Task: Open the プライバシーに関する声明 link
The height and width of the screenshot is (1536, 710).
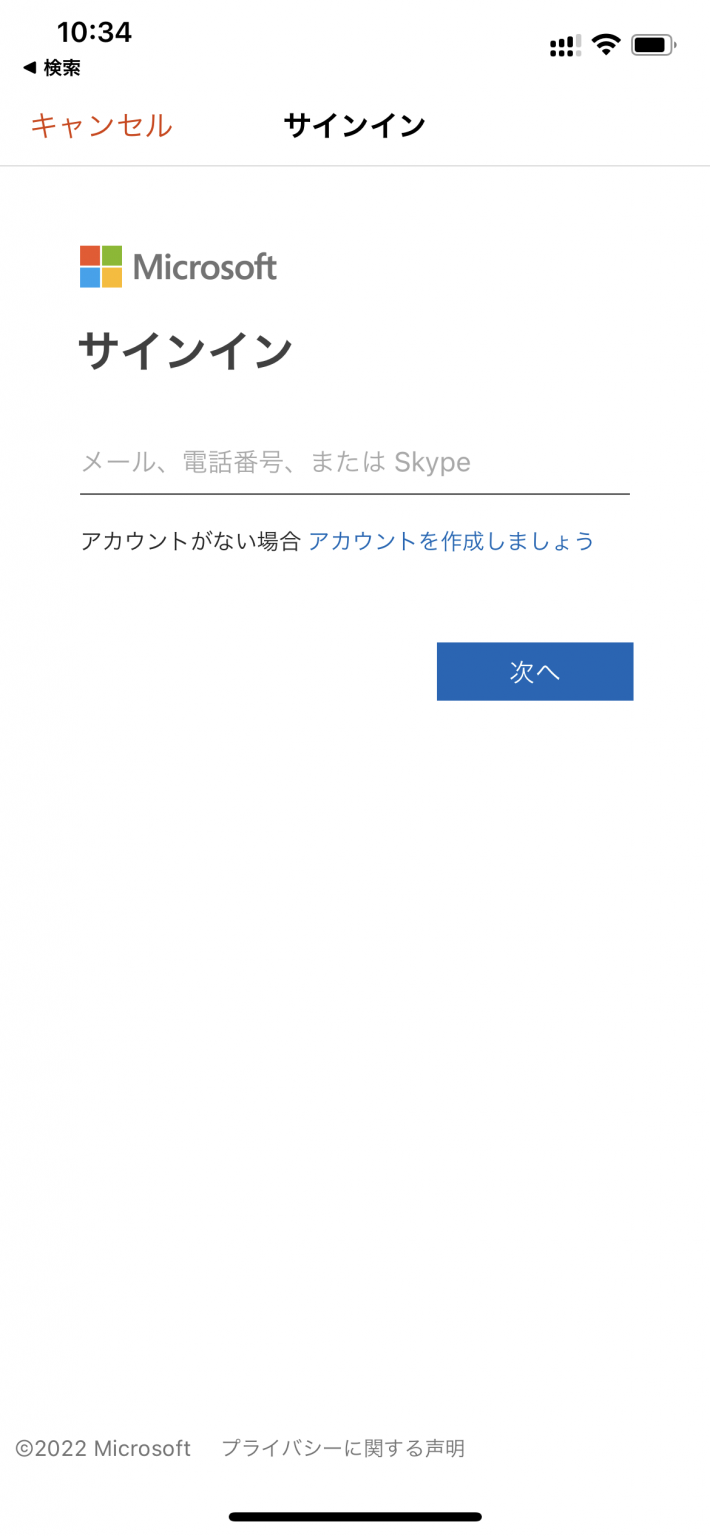Action: click(x=343, y=1448)
